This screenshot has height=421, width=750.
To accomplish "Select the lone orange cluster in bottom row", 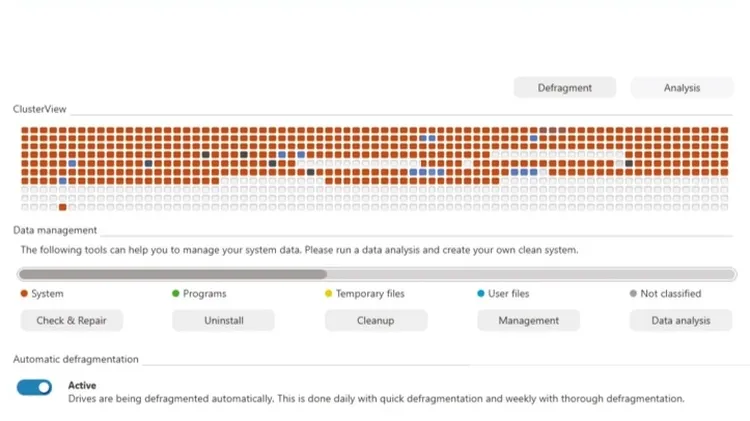I will coord(62,207).
